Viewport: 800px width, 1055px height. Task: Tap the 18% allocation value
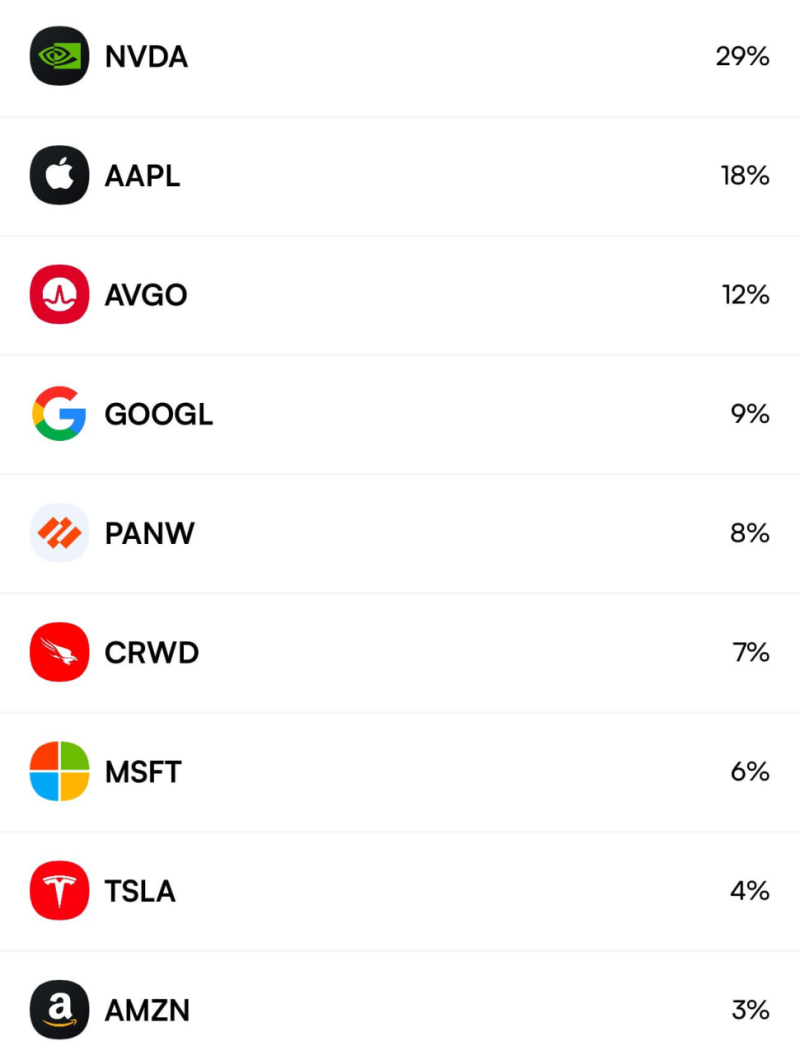click(744, 176)
